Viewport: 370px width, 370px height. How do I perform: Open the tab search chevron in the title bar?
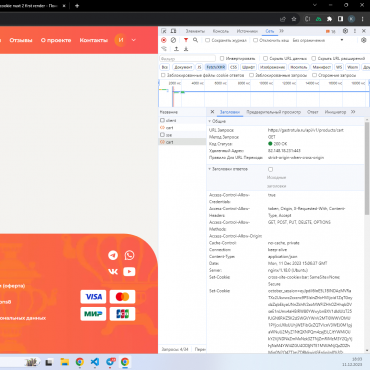coord(315,5)
